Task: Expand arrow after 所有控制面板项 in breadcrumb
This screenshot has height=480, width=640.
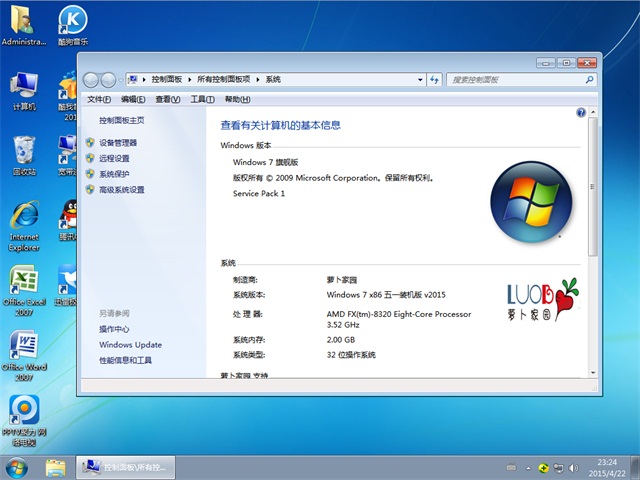Action: (x=258, y=80)
